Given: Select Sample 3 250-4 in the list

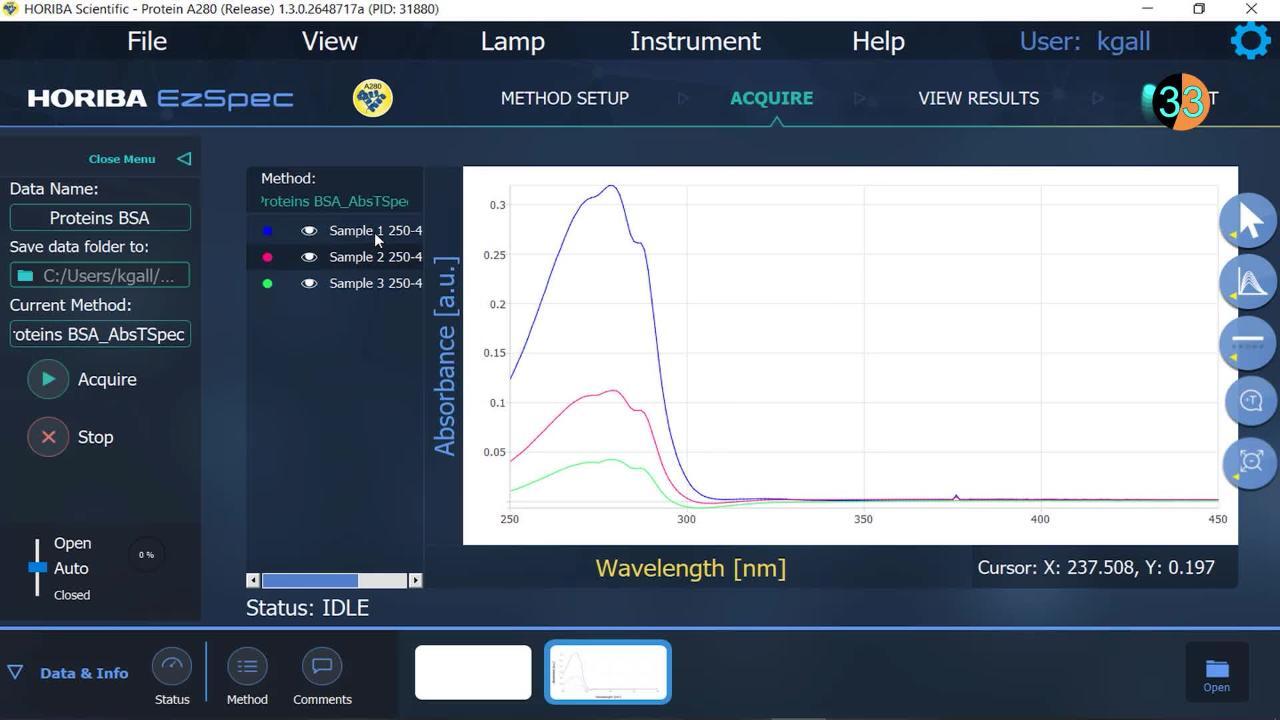Looking at the screenshot, I should point(375,284).
